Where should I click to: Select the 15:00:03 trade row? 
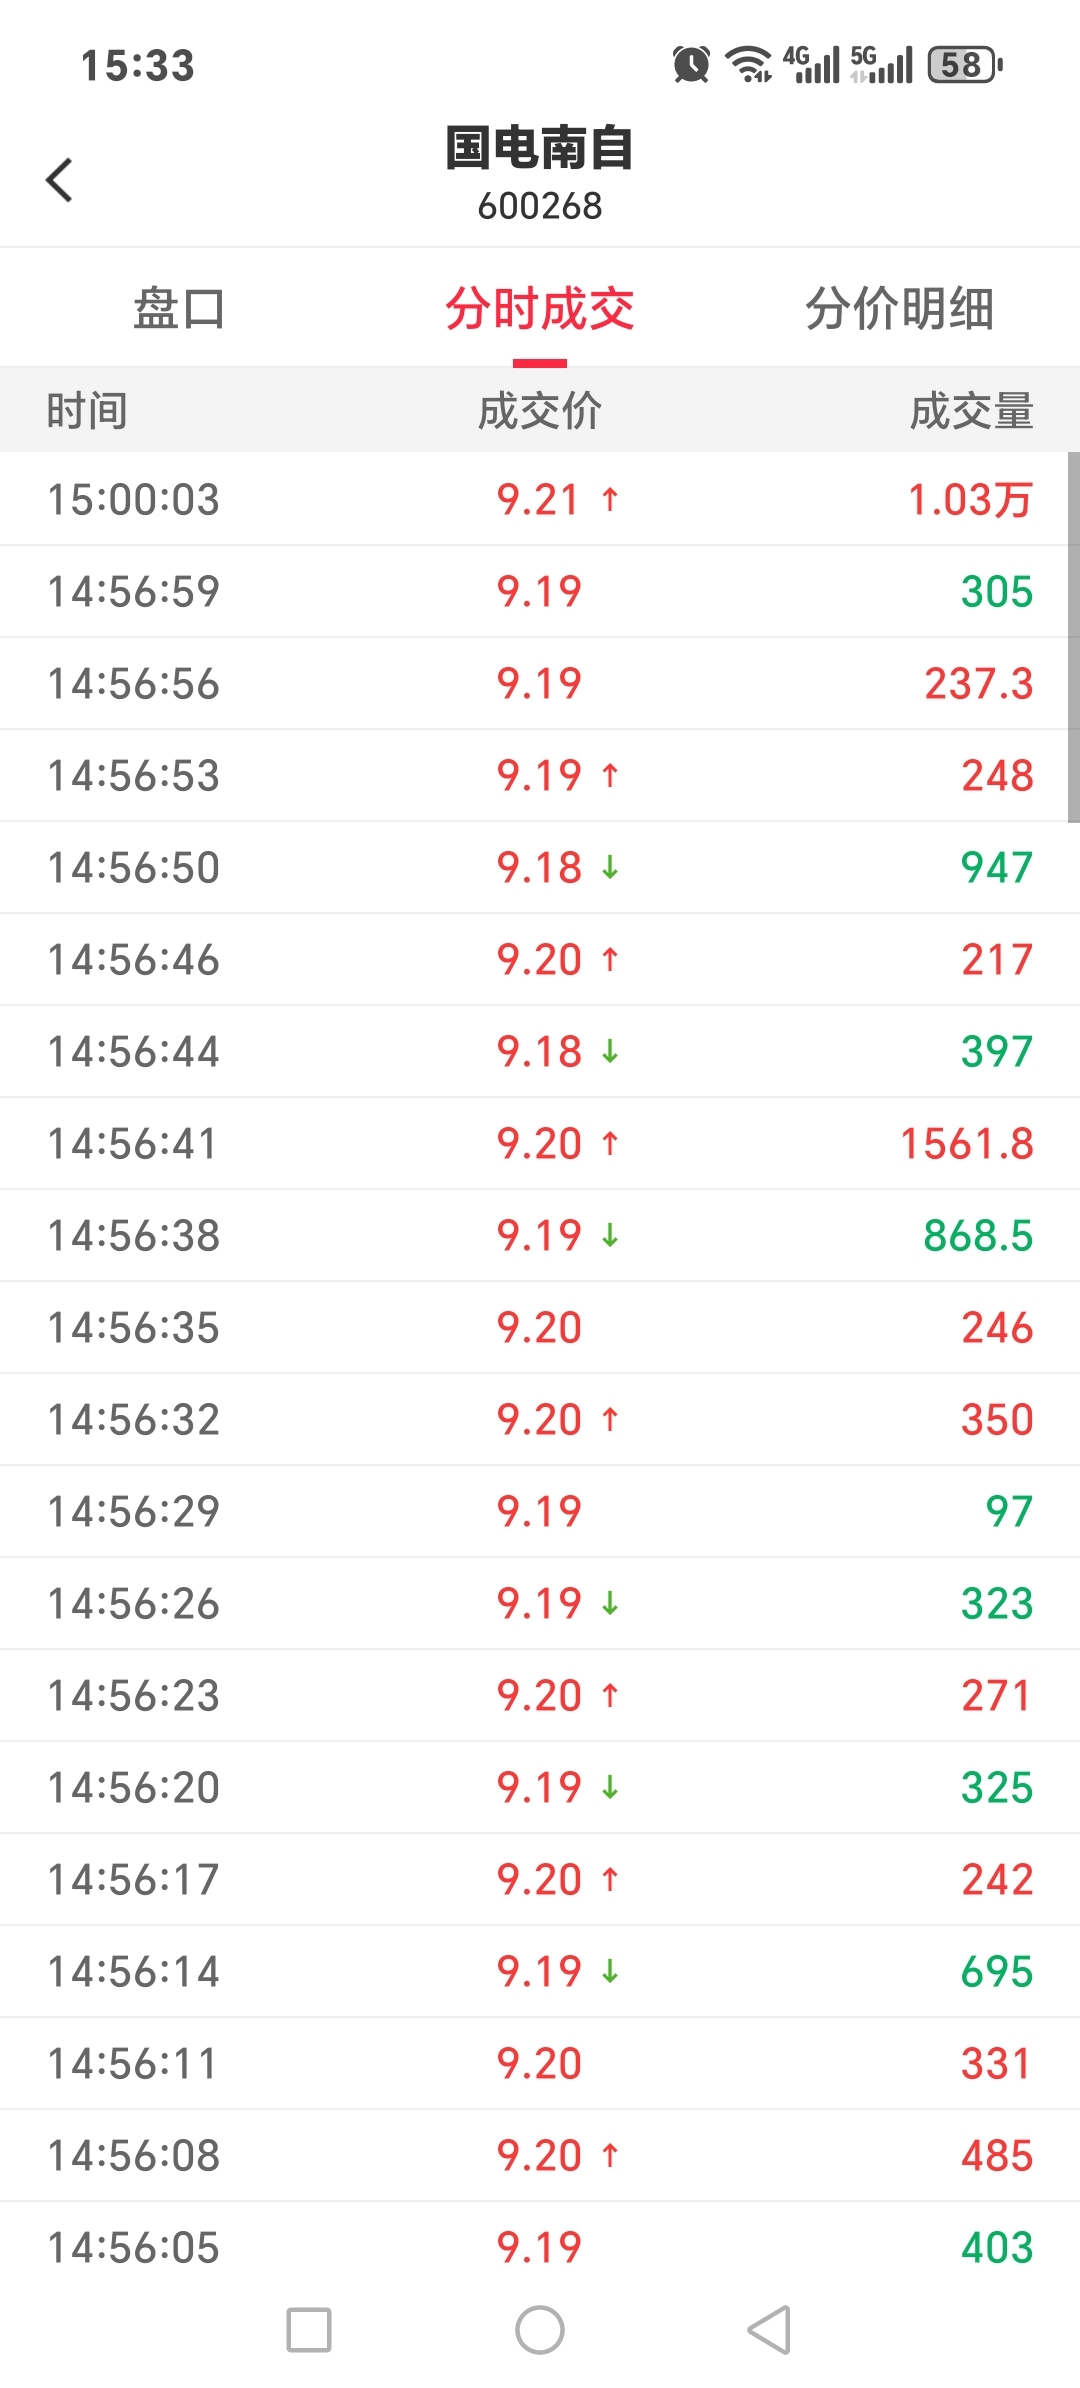pyautogui.click(x=540, y=499)
